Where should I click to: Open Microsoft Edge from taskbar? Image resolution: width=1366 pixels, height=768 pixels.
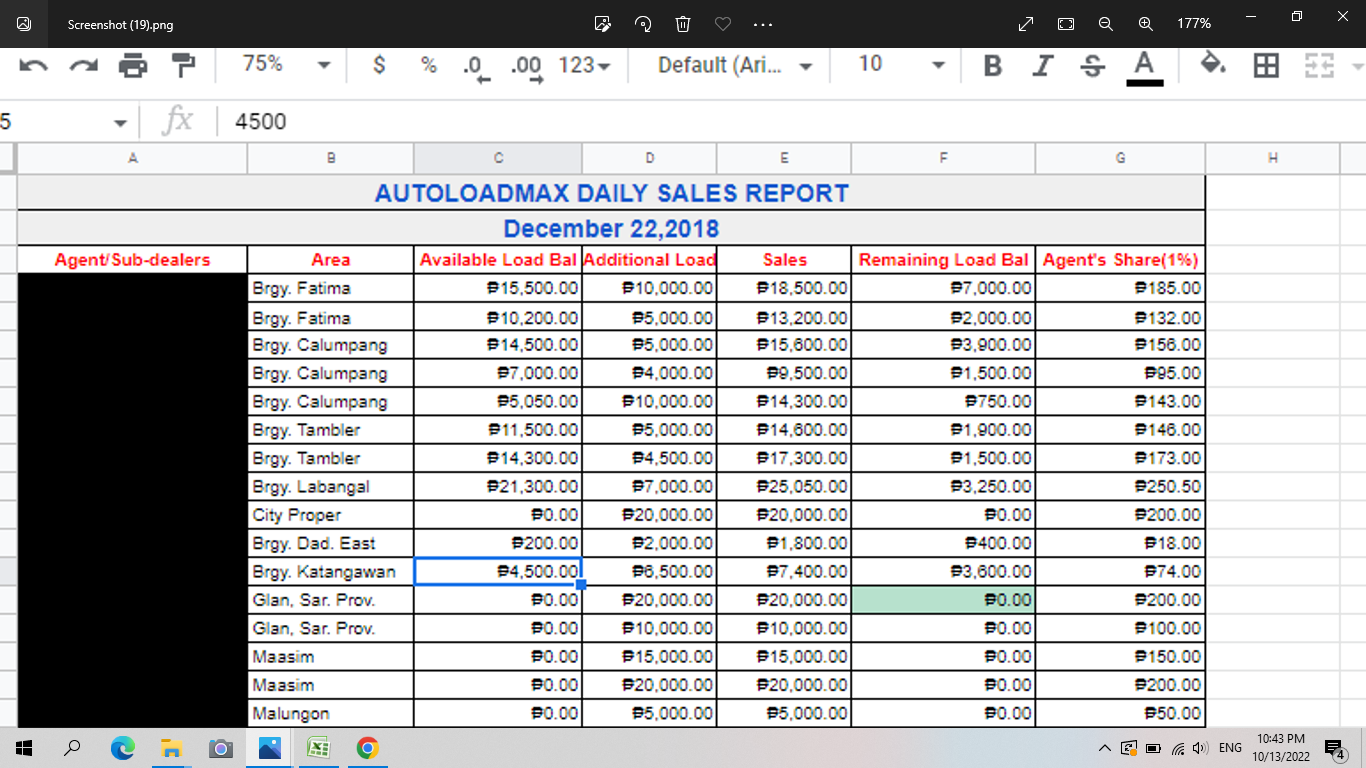(x=122, y=748)
